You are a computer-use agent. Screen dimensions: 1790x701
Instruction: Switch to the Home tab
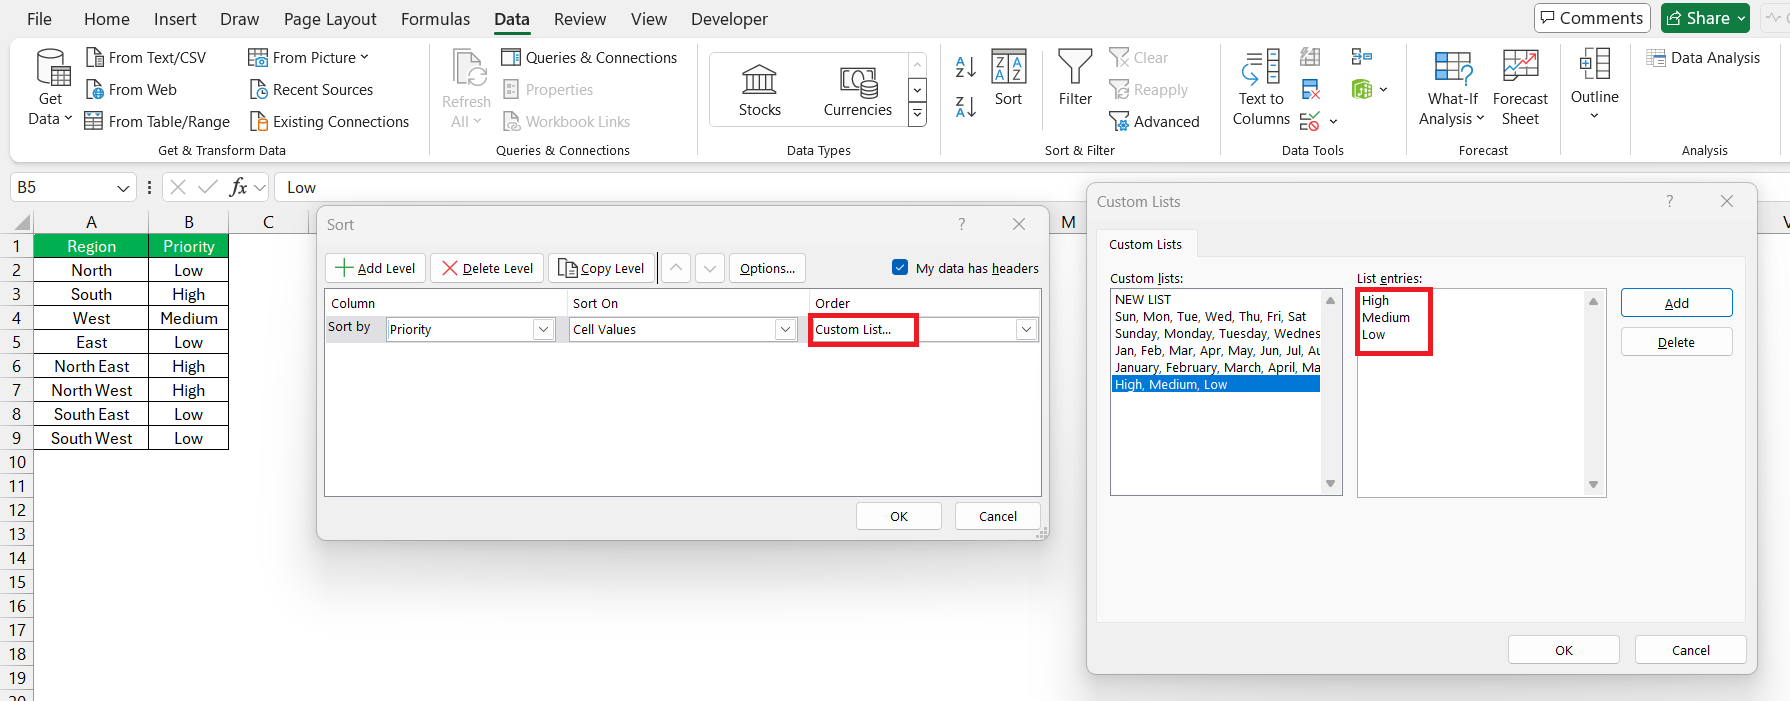[x=107, y=19]
